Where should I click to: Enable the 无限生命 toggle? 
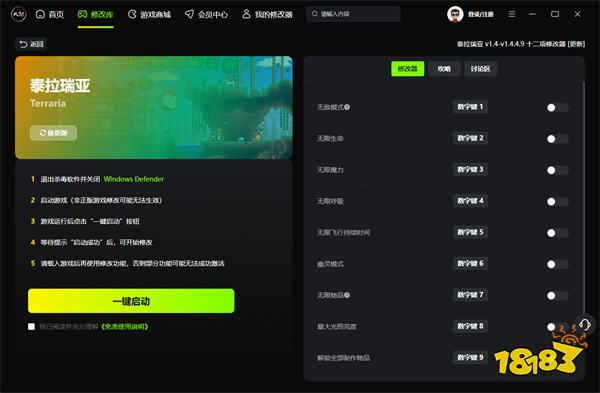(x=558, y=139)
